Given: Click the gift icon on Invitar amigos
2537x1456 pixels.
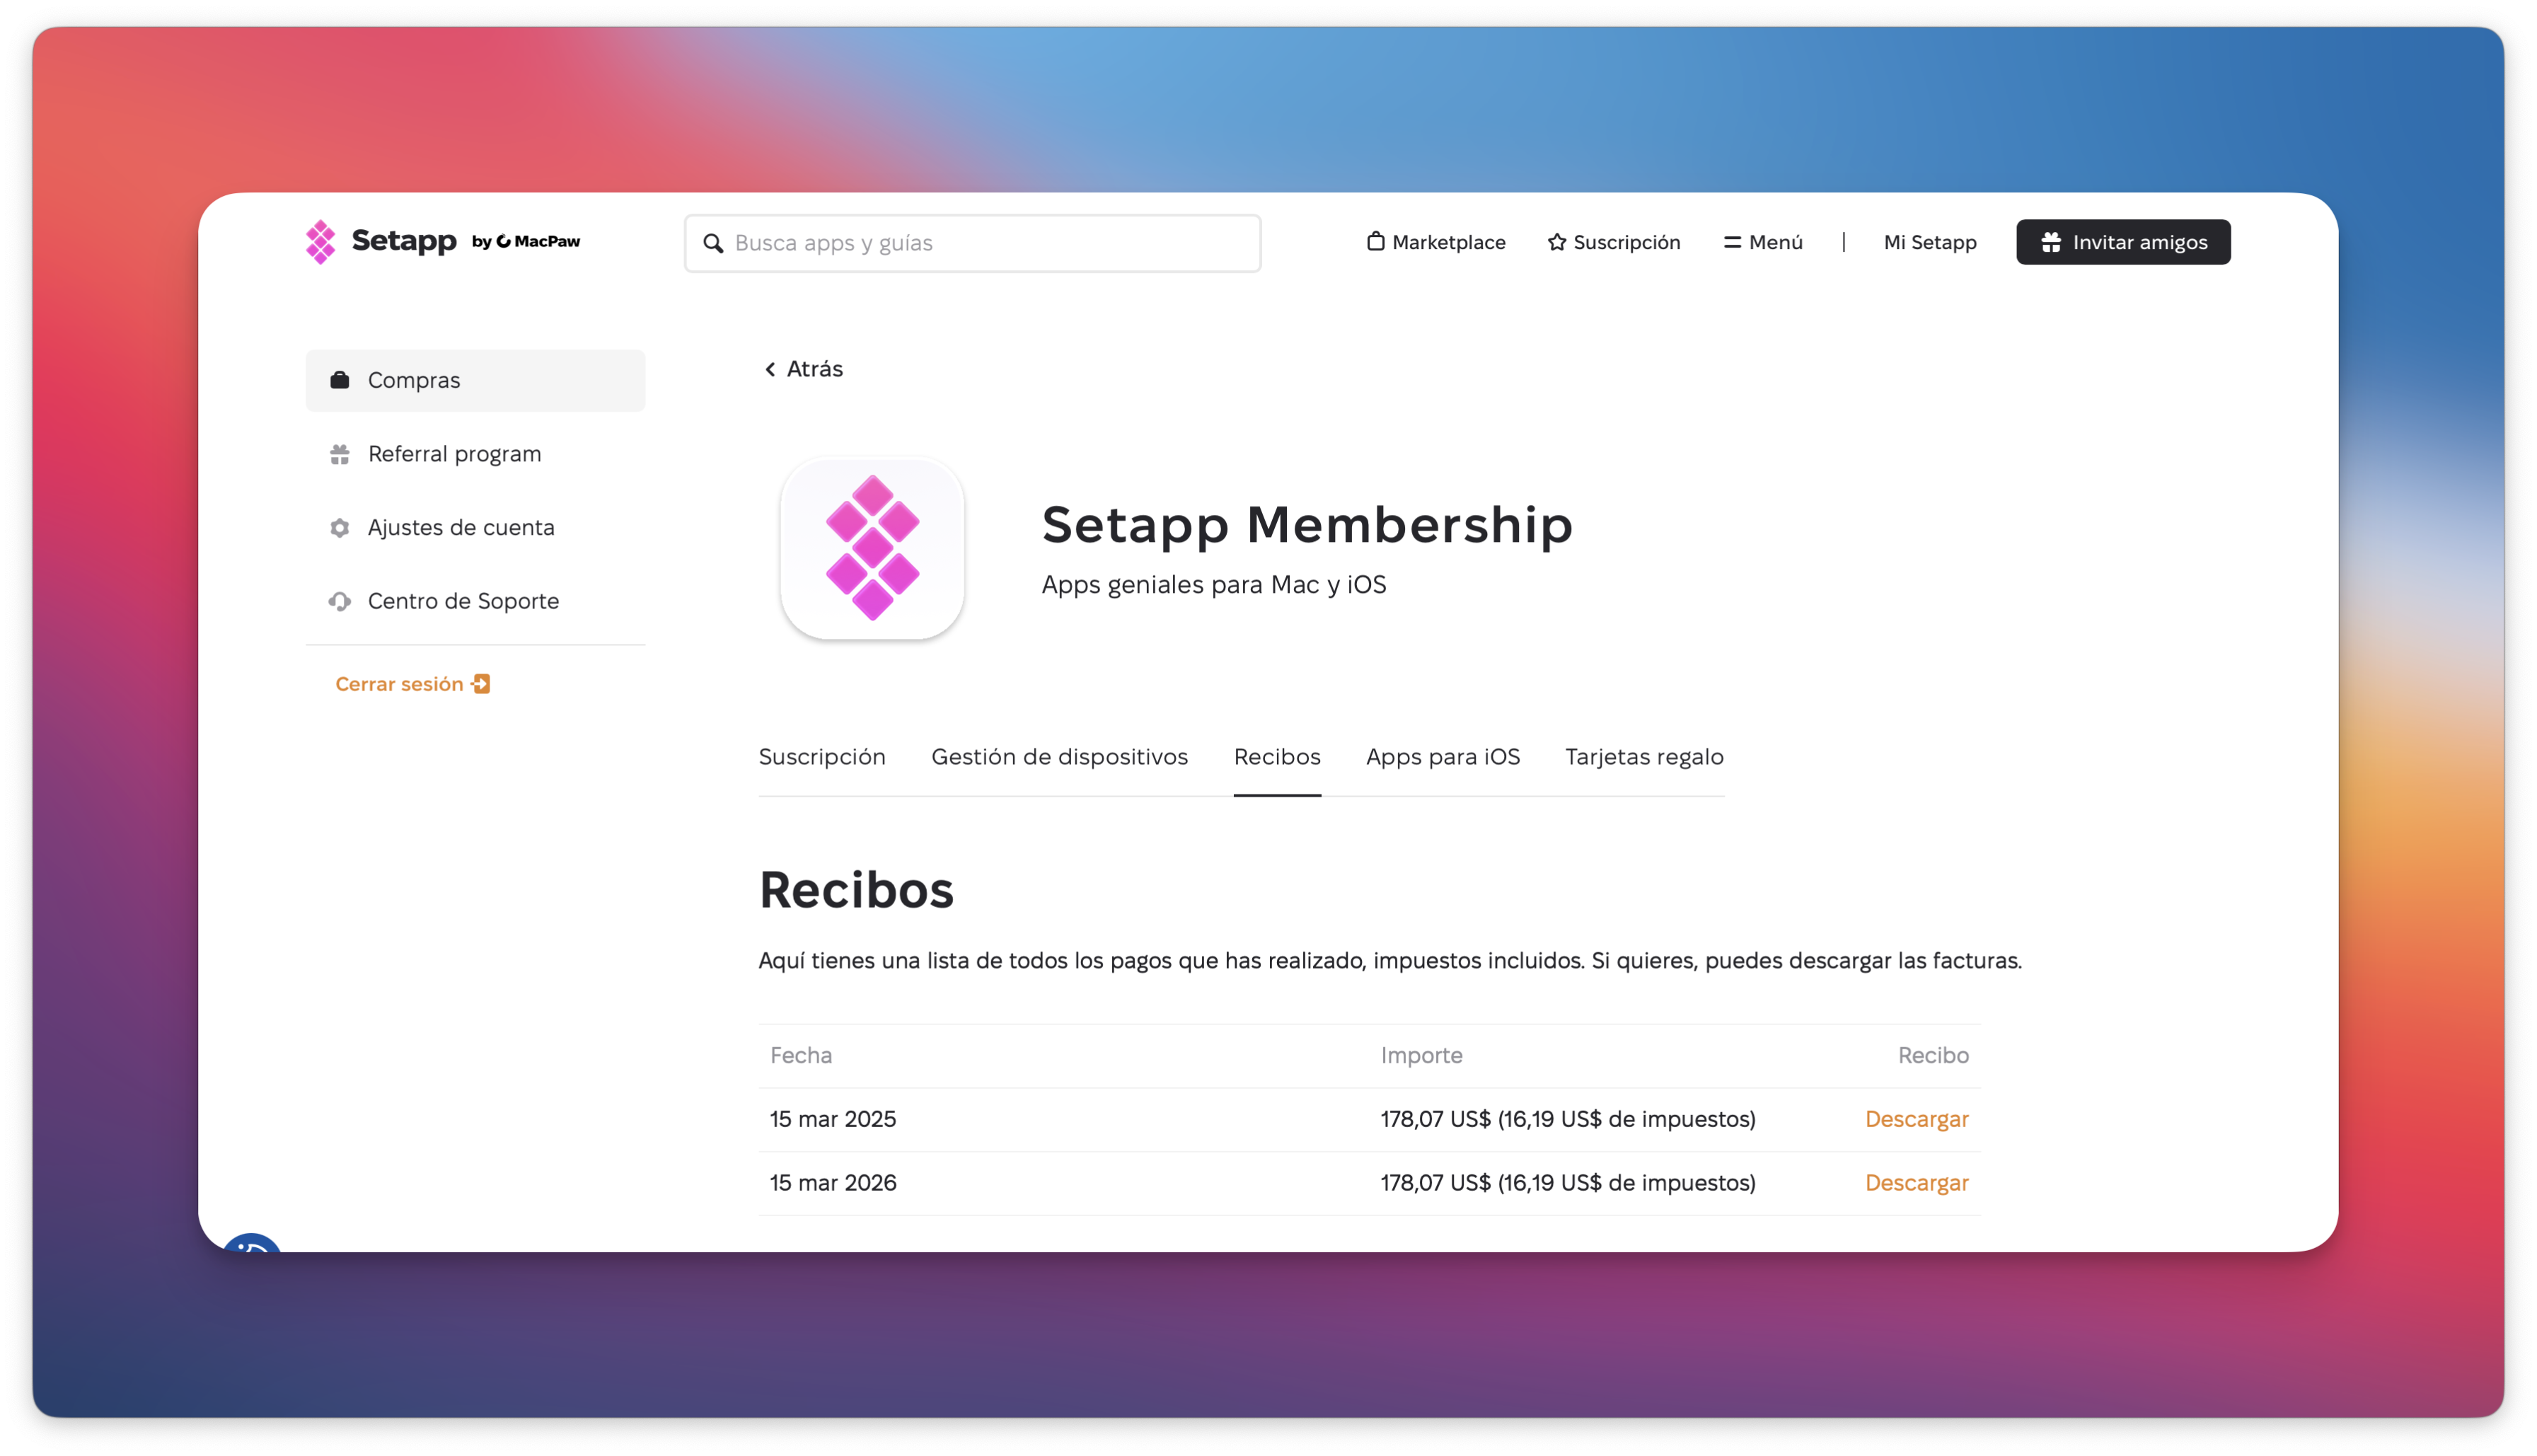Looking at the screenshot, I should tap(2050, 242).
